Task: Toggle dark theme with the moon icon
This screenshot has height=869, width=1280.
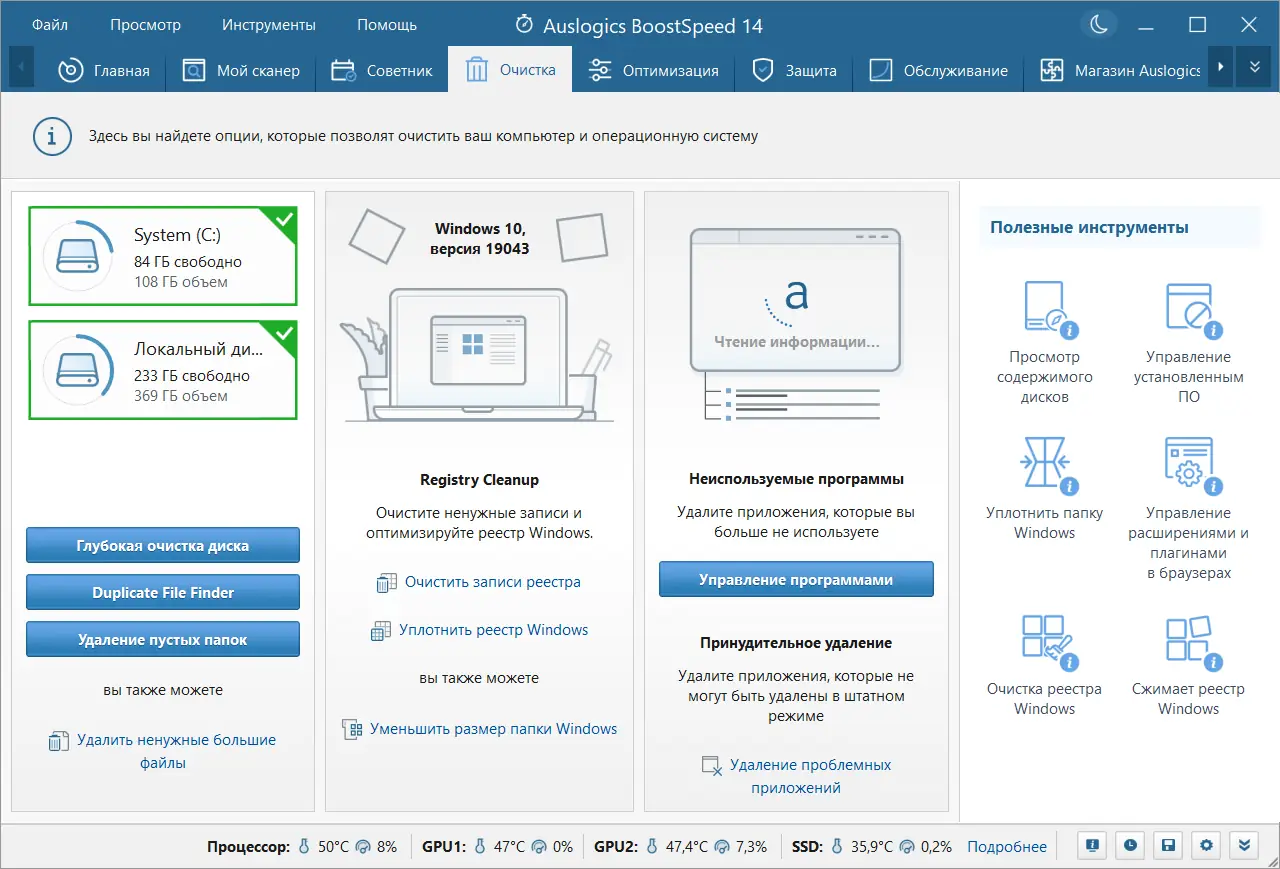Action: tap(1099, 24)
